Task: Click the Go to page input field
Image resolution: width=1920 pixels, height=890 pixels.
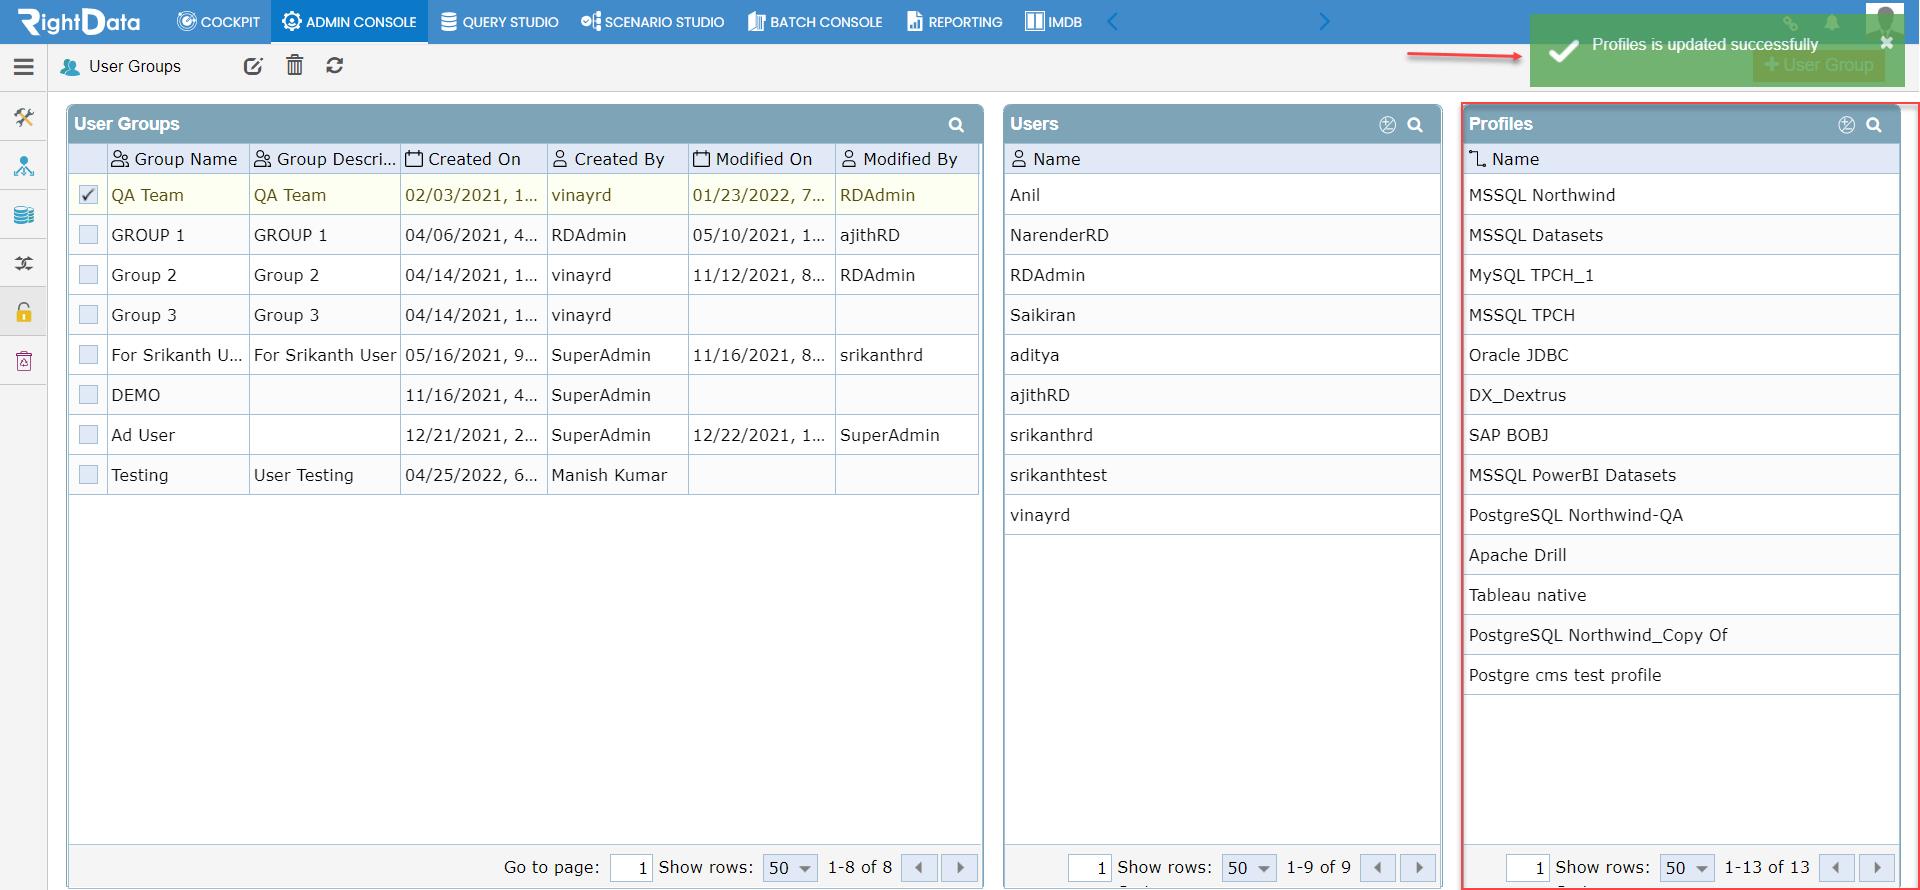Action: point(631,868)
